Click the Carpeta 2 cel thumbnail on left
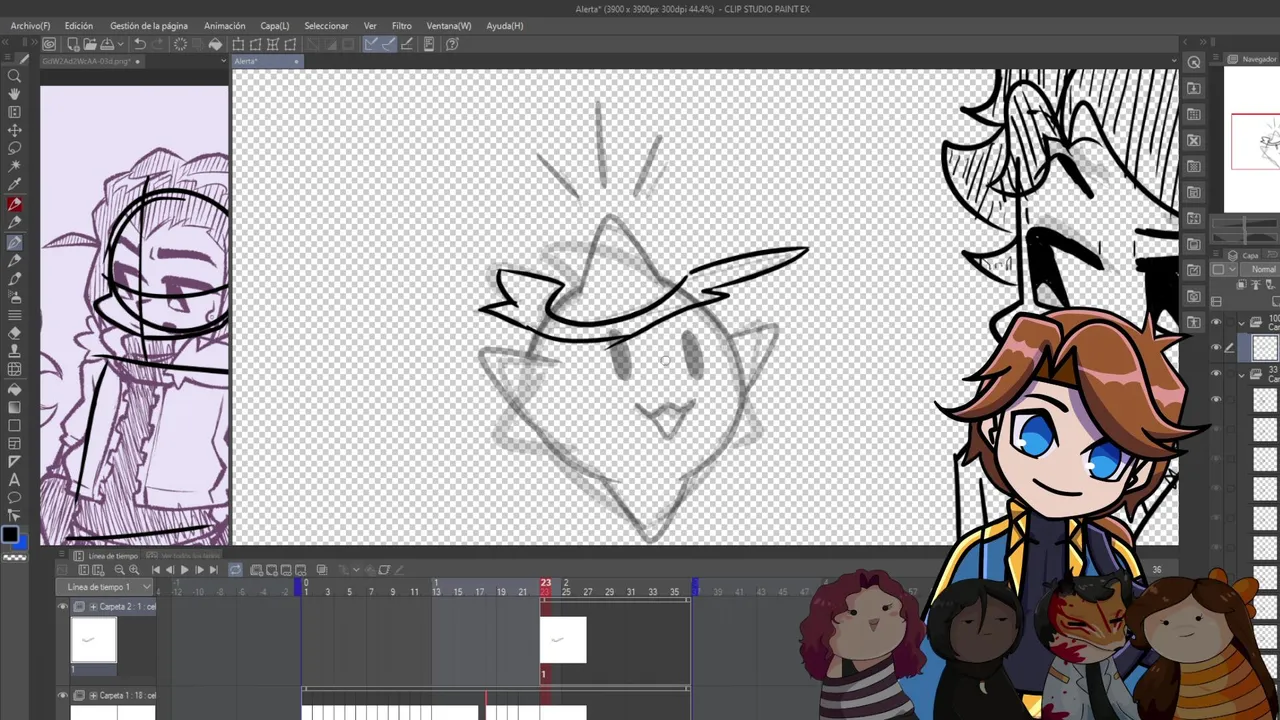This screenshot has width=1280, height=720. point(93,640)
